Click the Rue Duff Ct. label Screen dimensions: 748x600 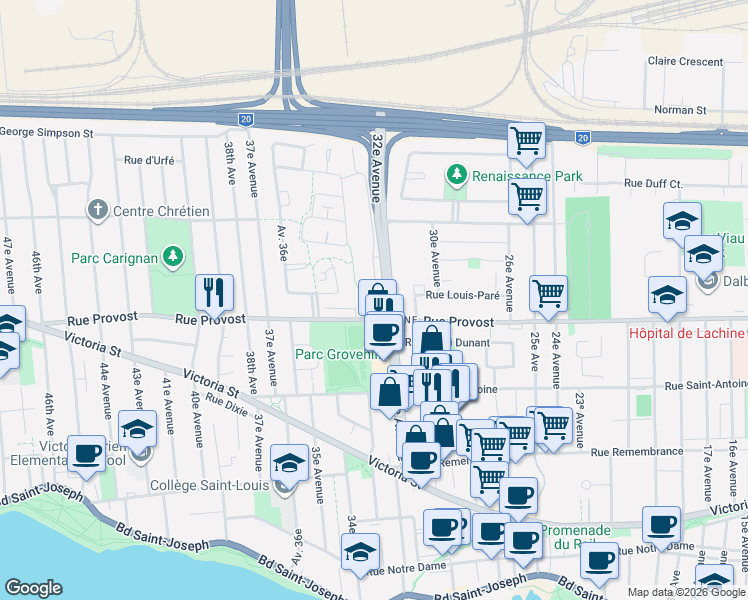coord(654,184)
